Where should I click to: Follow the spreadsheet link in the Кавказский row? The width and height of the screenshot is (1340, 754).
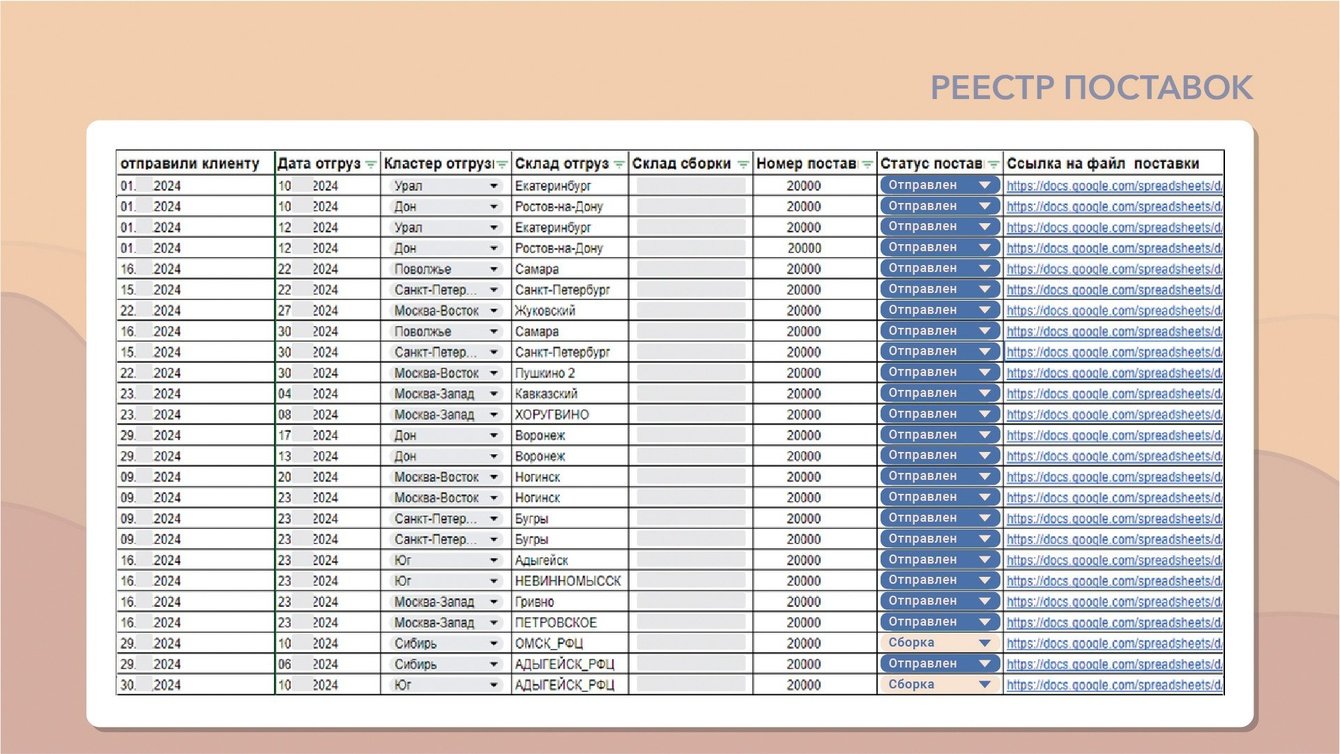pyautogui.click(x=1114, y=394)
